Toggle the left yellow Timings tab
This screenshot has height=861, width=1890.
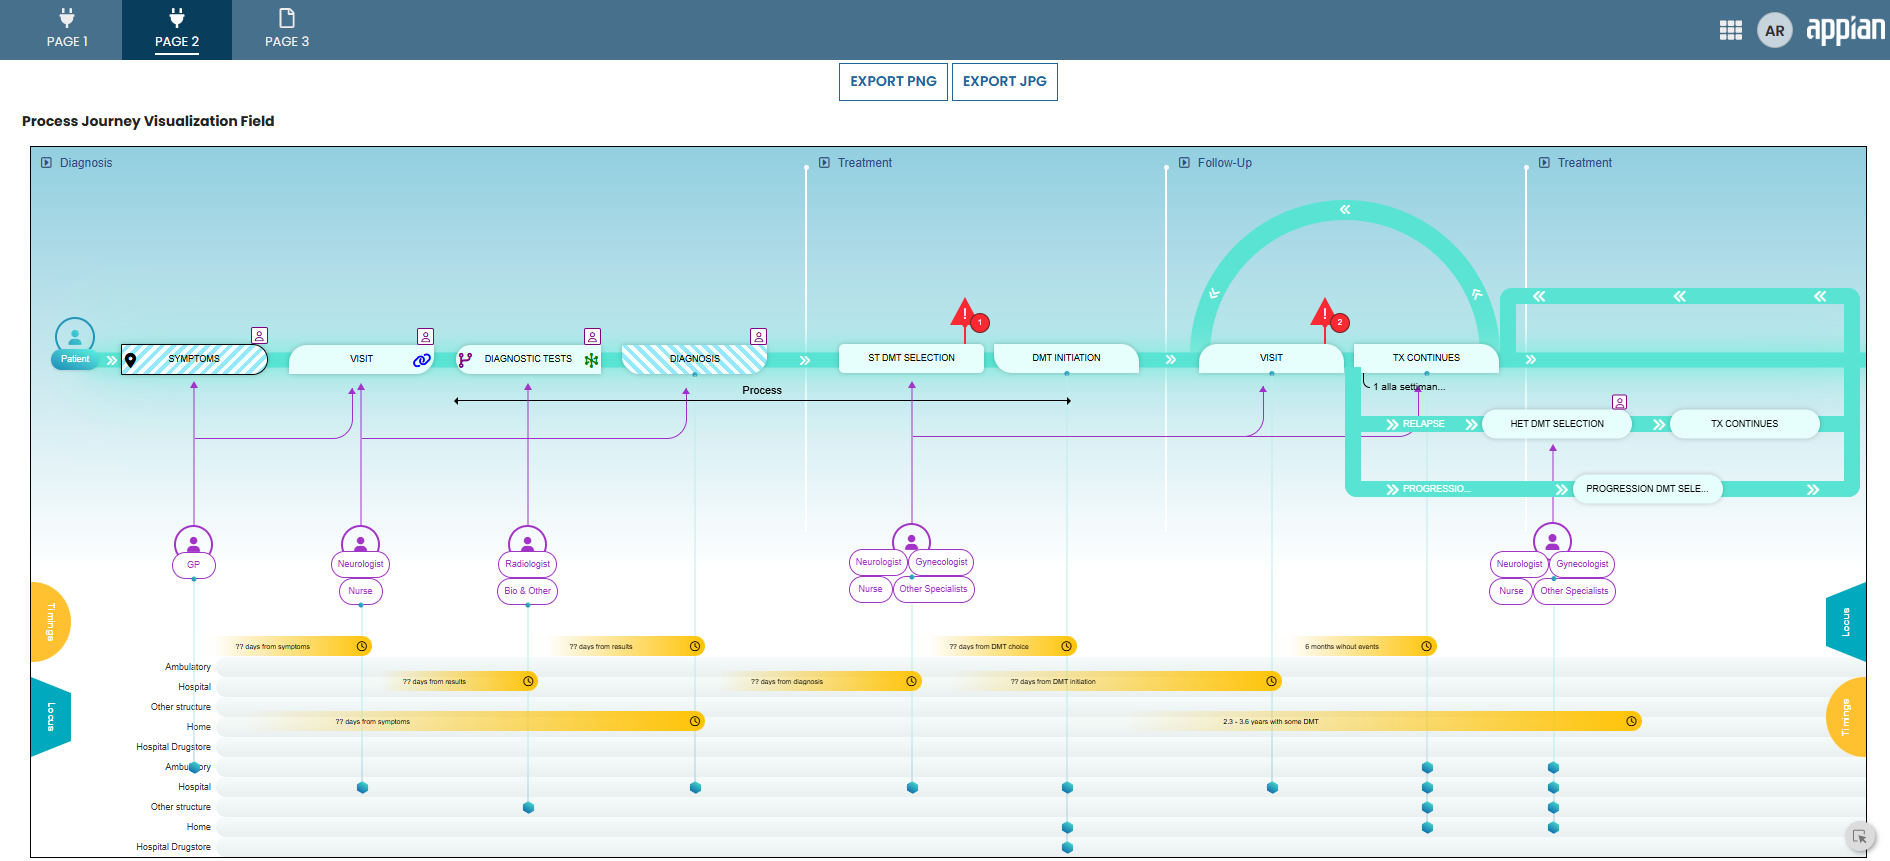pos(50,622)
